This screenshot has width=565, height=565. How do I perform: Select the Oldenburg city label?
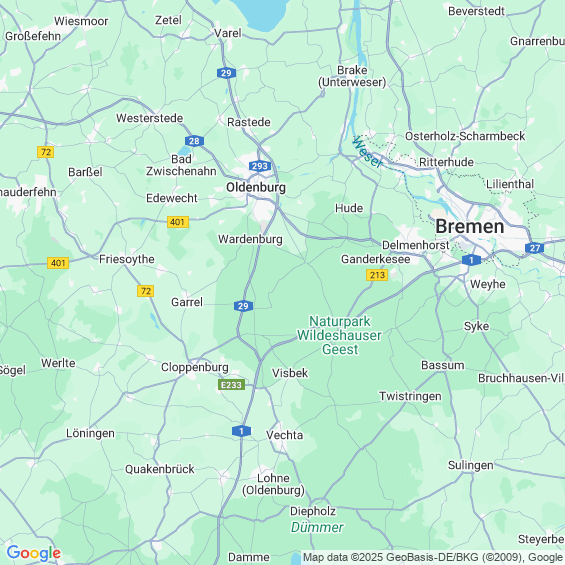coord(256,187)
